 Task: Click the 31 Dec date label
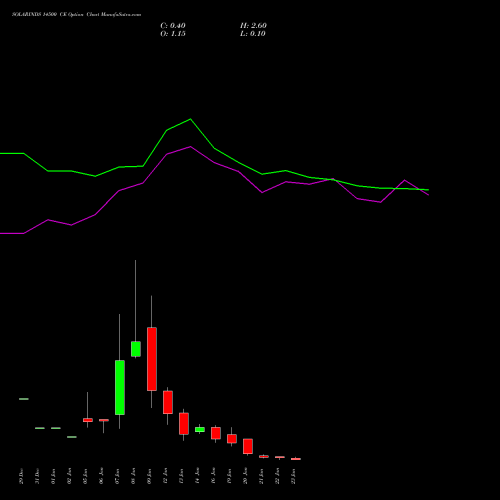(x=38, y=476)
